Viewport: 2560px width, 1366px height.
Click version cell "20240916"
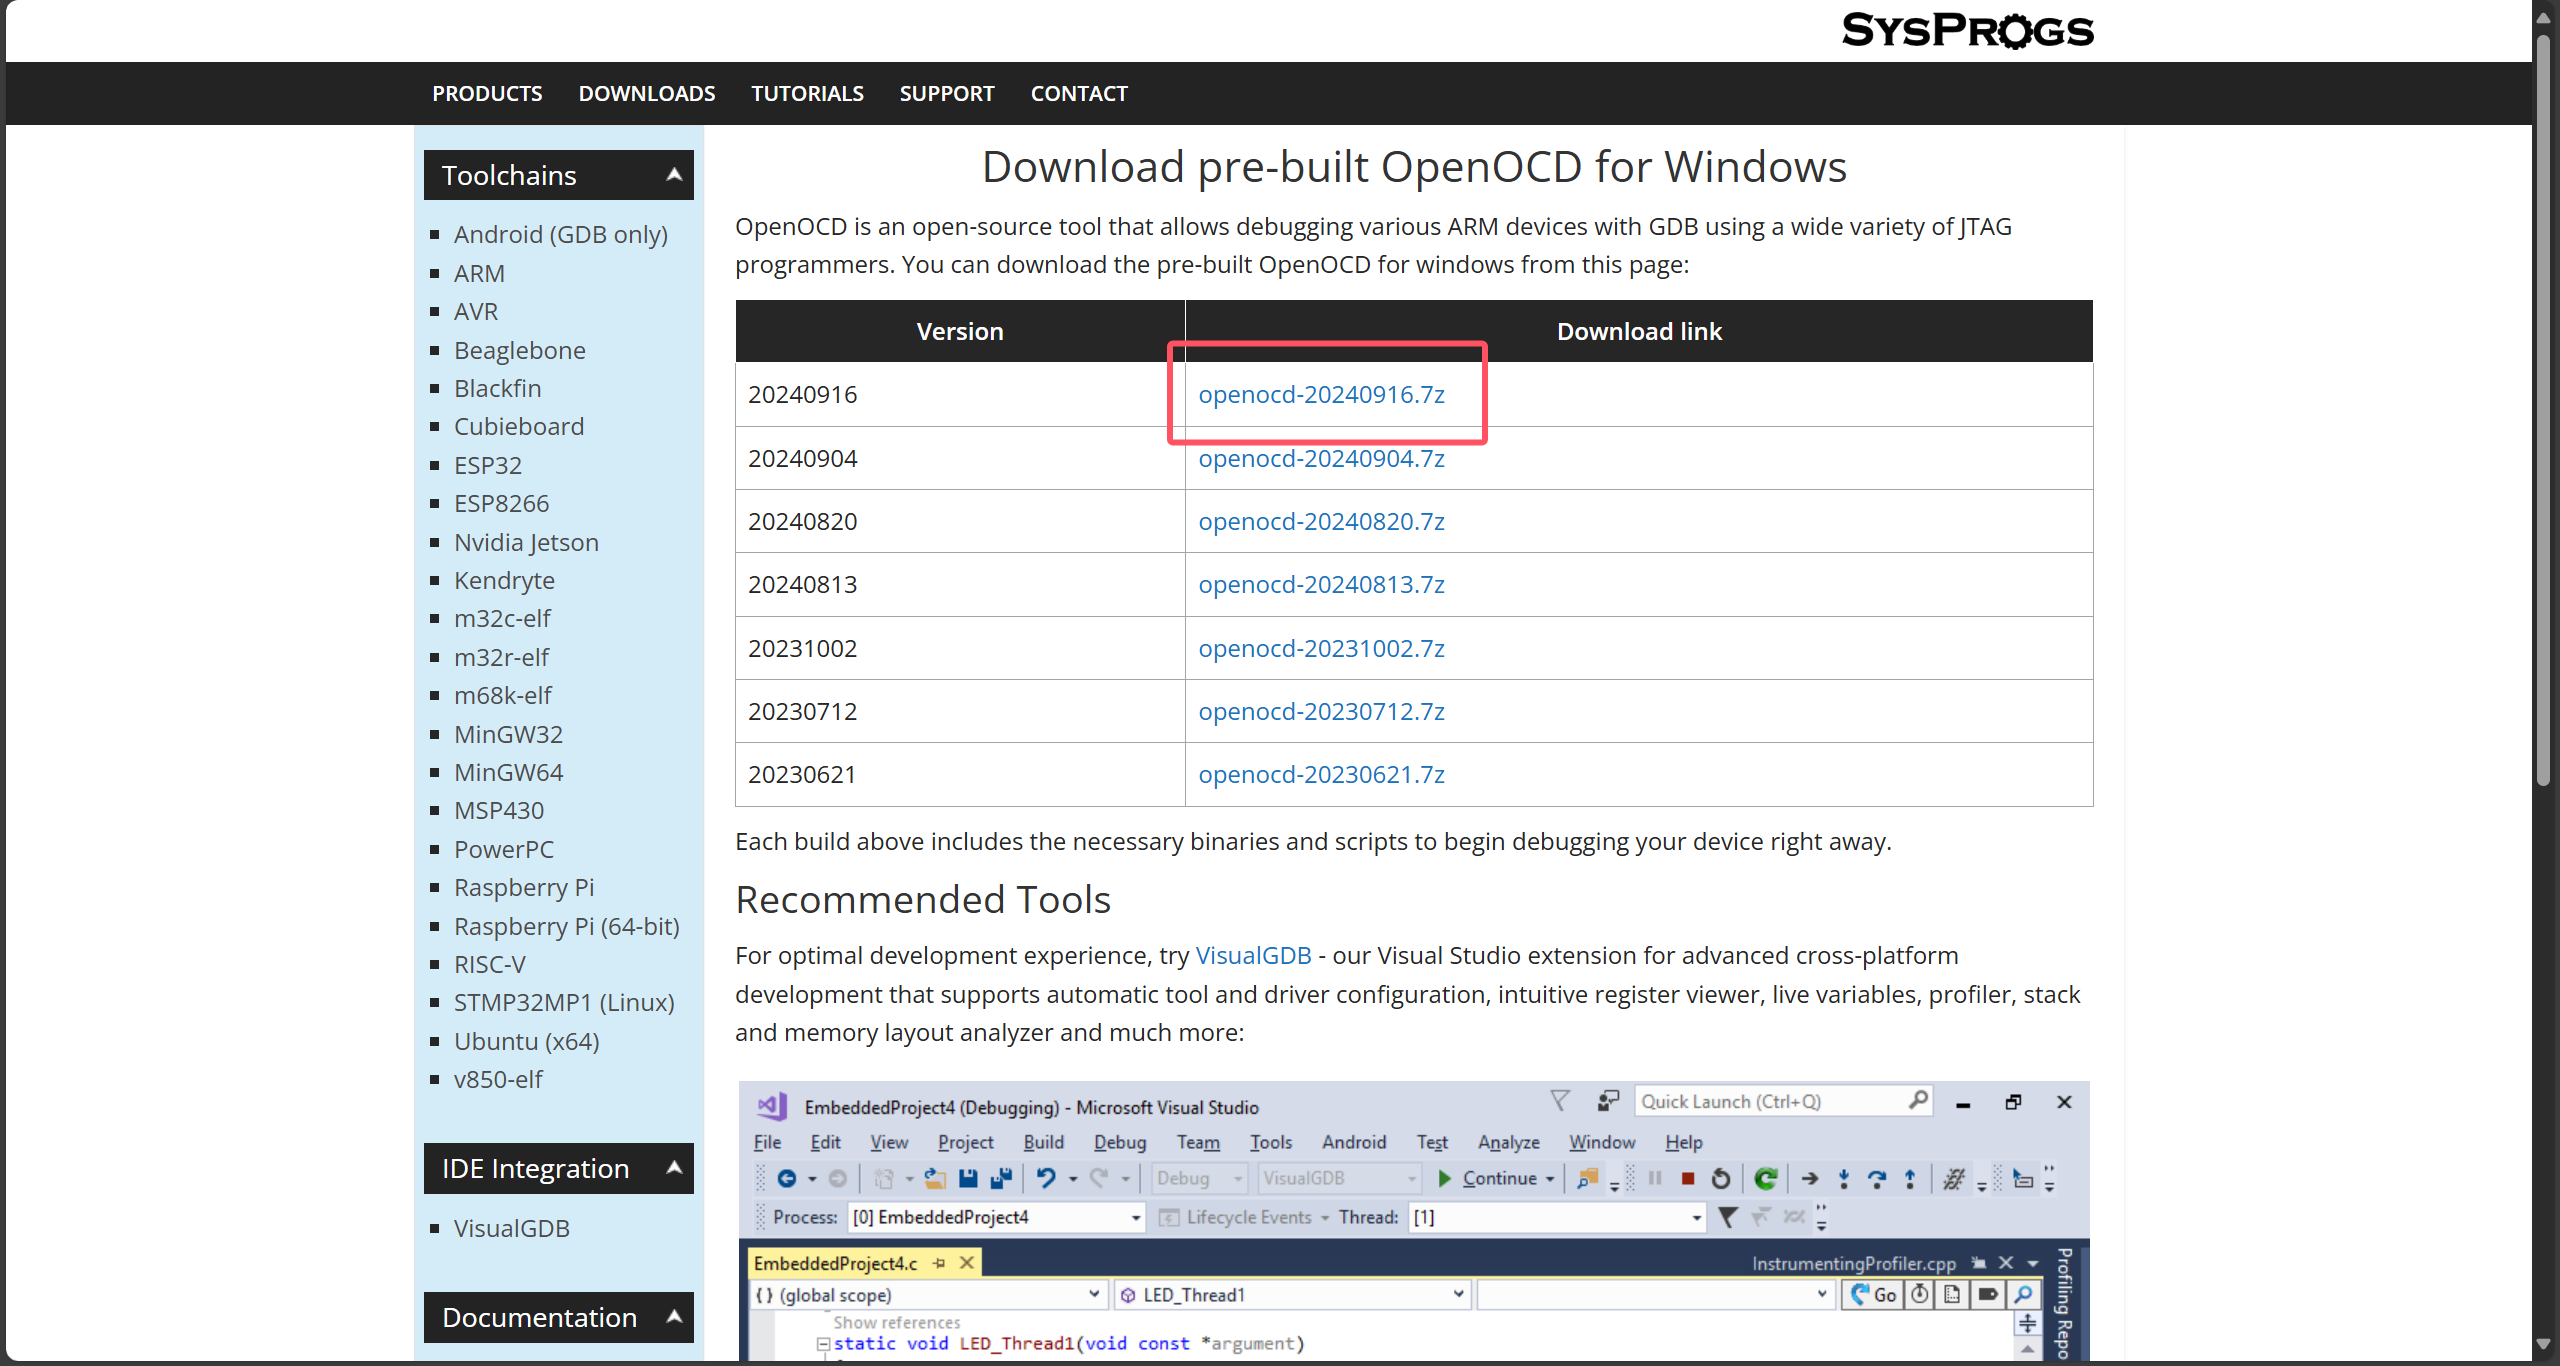[960, 394]
